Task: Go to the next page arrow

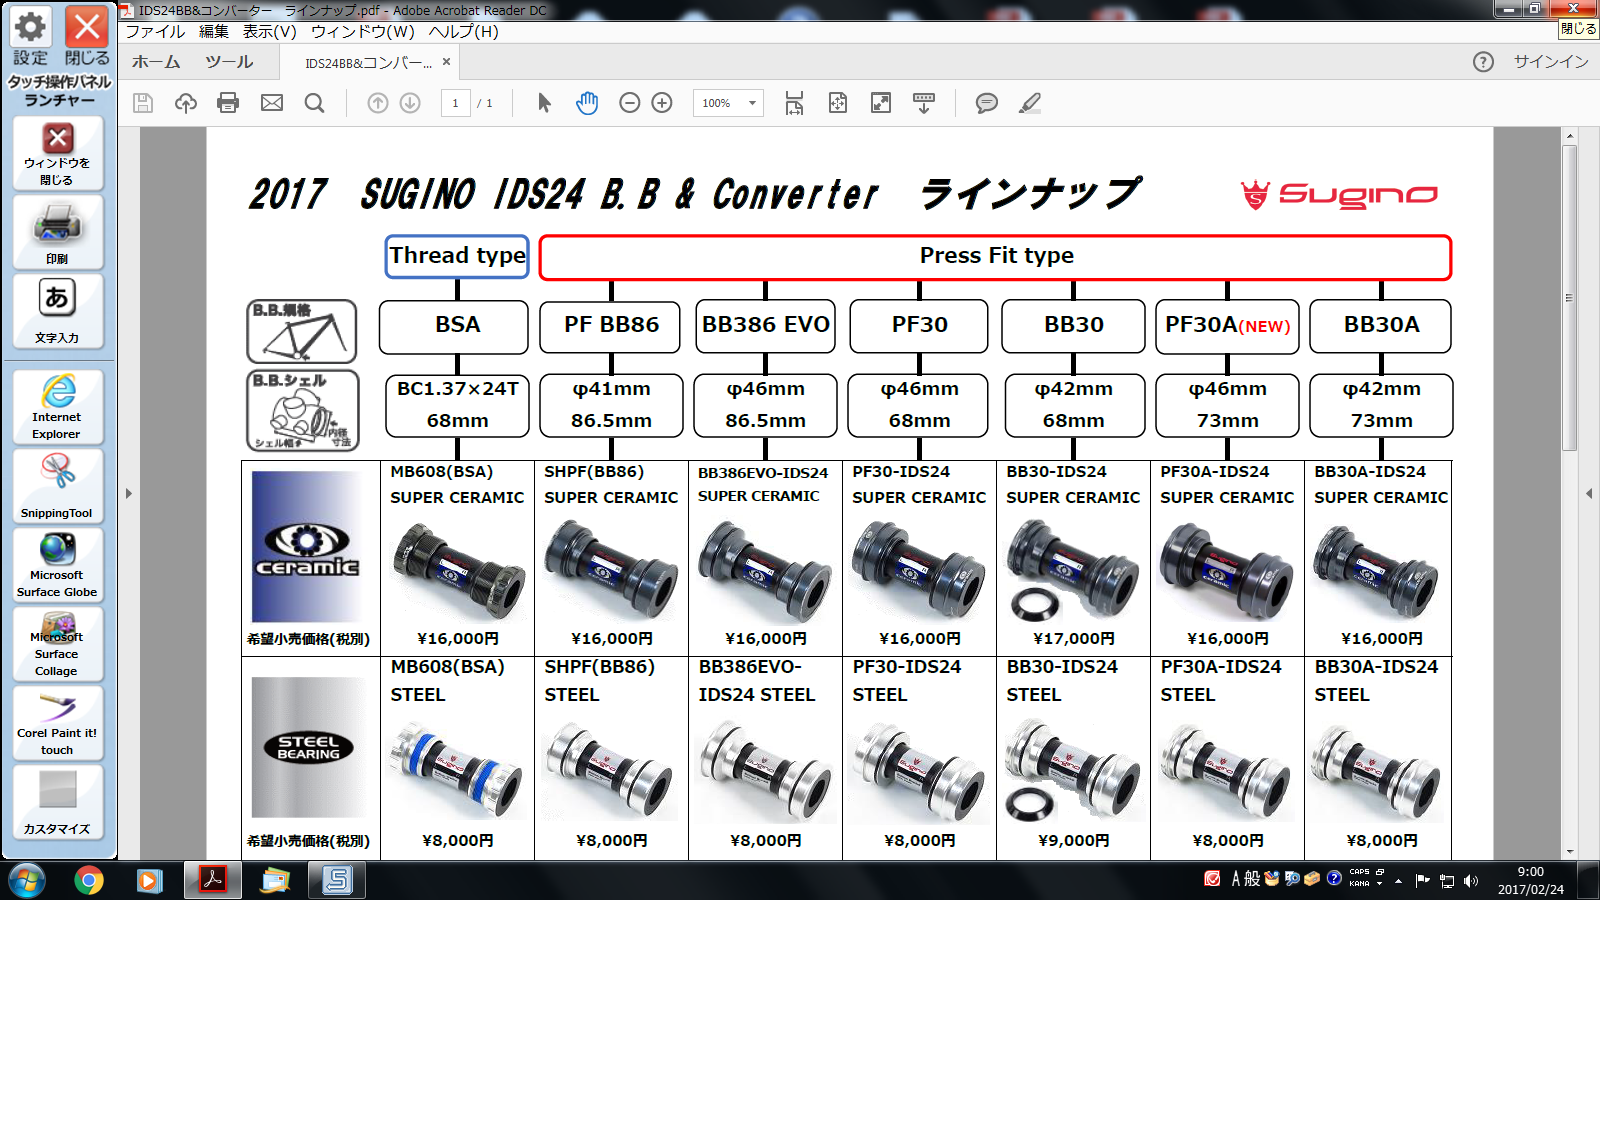Action: (x=410, y=103)
